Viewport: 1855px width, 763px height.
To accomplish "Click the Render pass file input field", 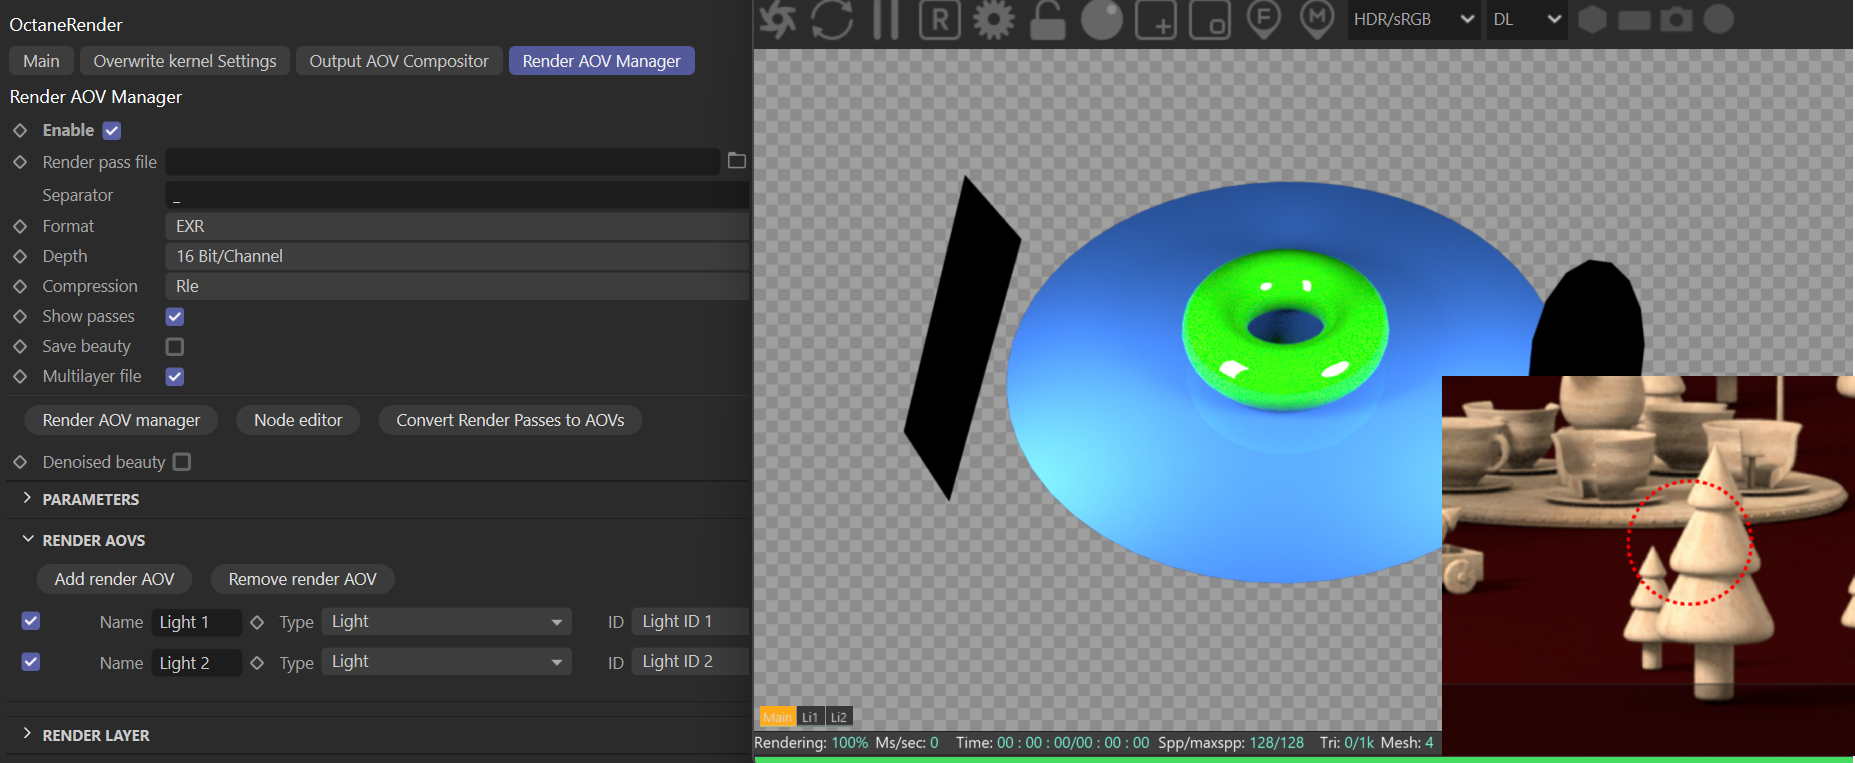I will tap(442, 162).
